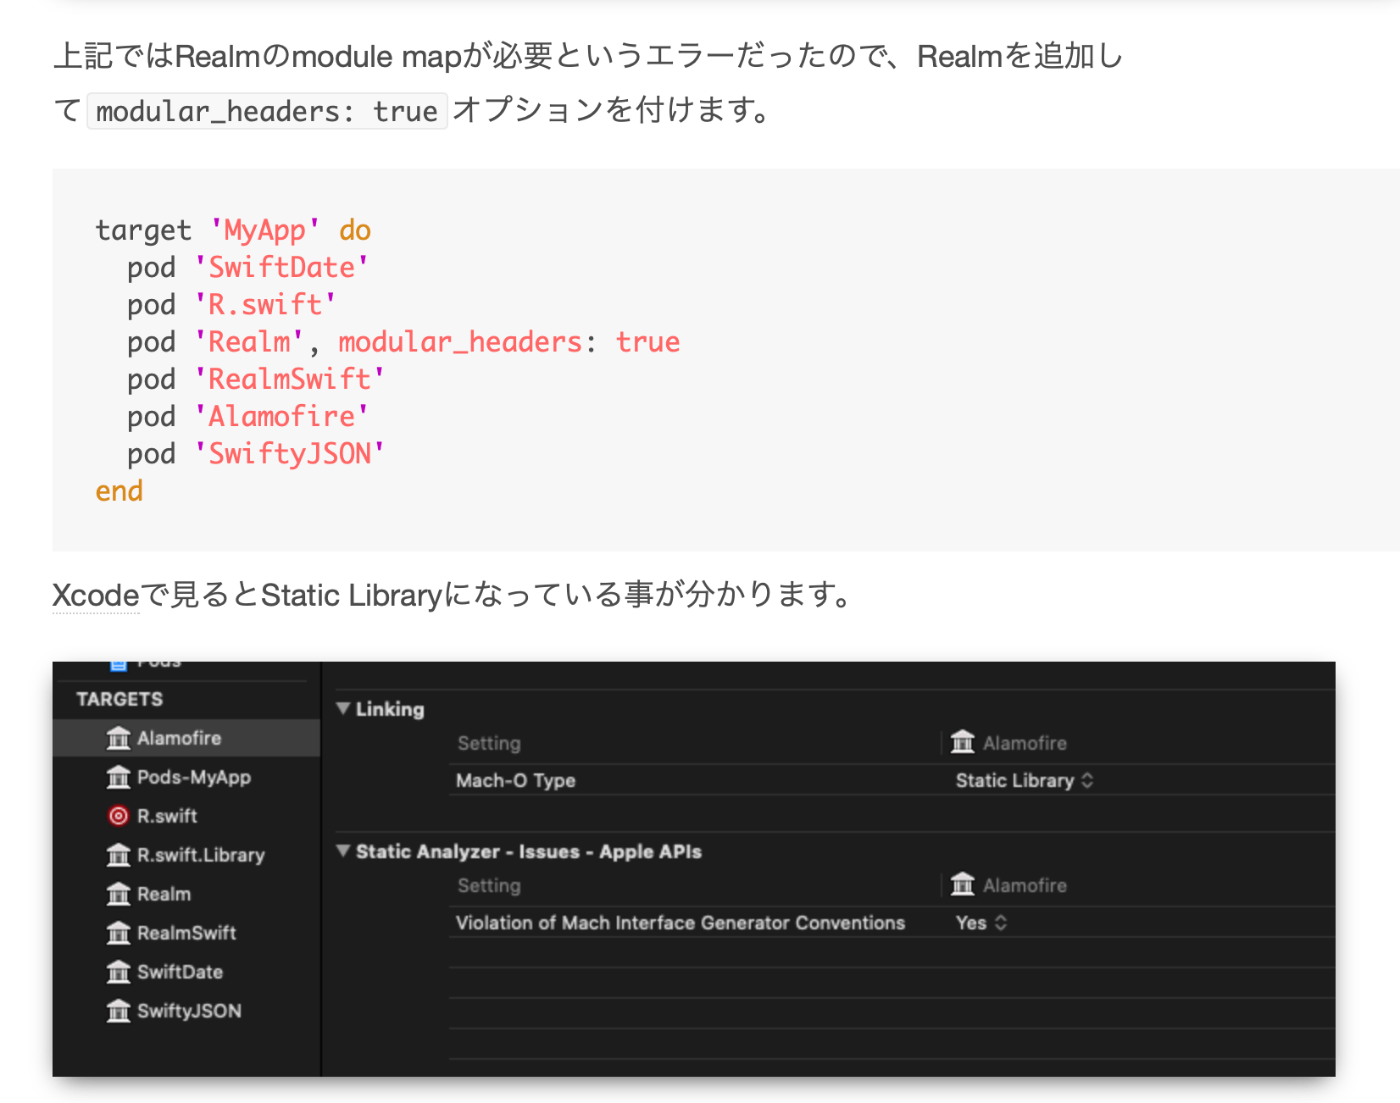Viewport: 1400px width, 1103px height.
Task: Click the inline code modular_headers: true
Action: 267,111
